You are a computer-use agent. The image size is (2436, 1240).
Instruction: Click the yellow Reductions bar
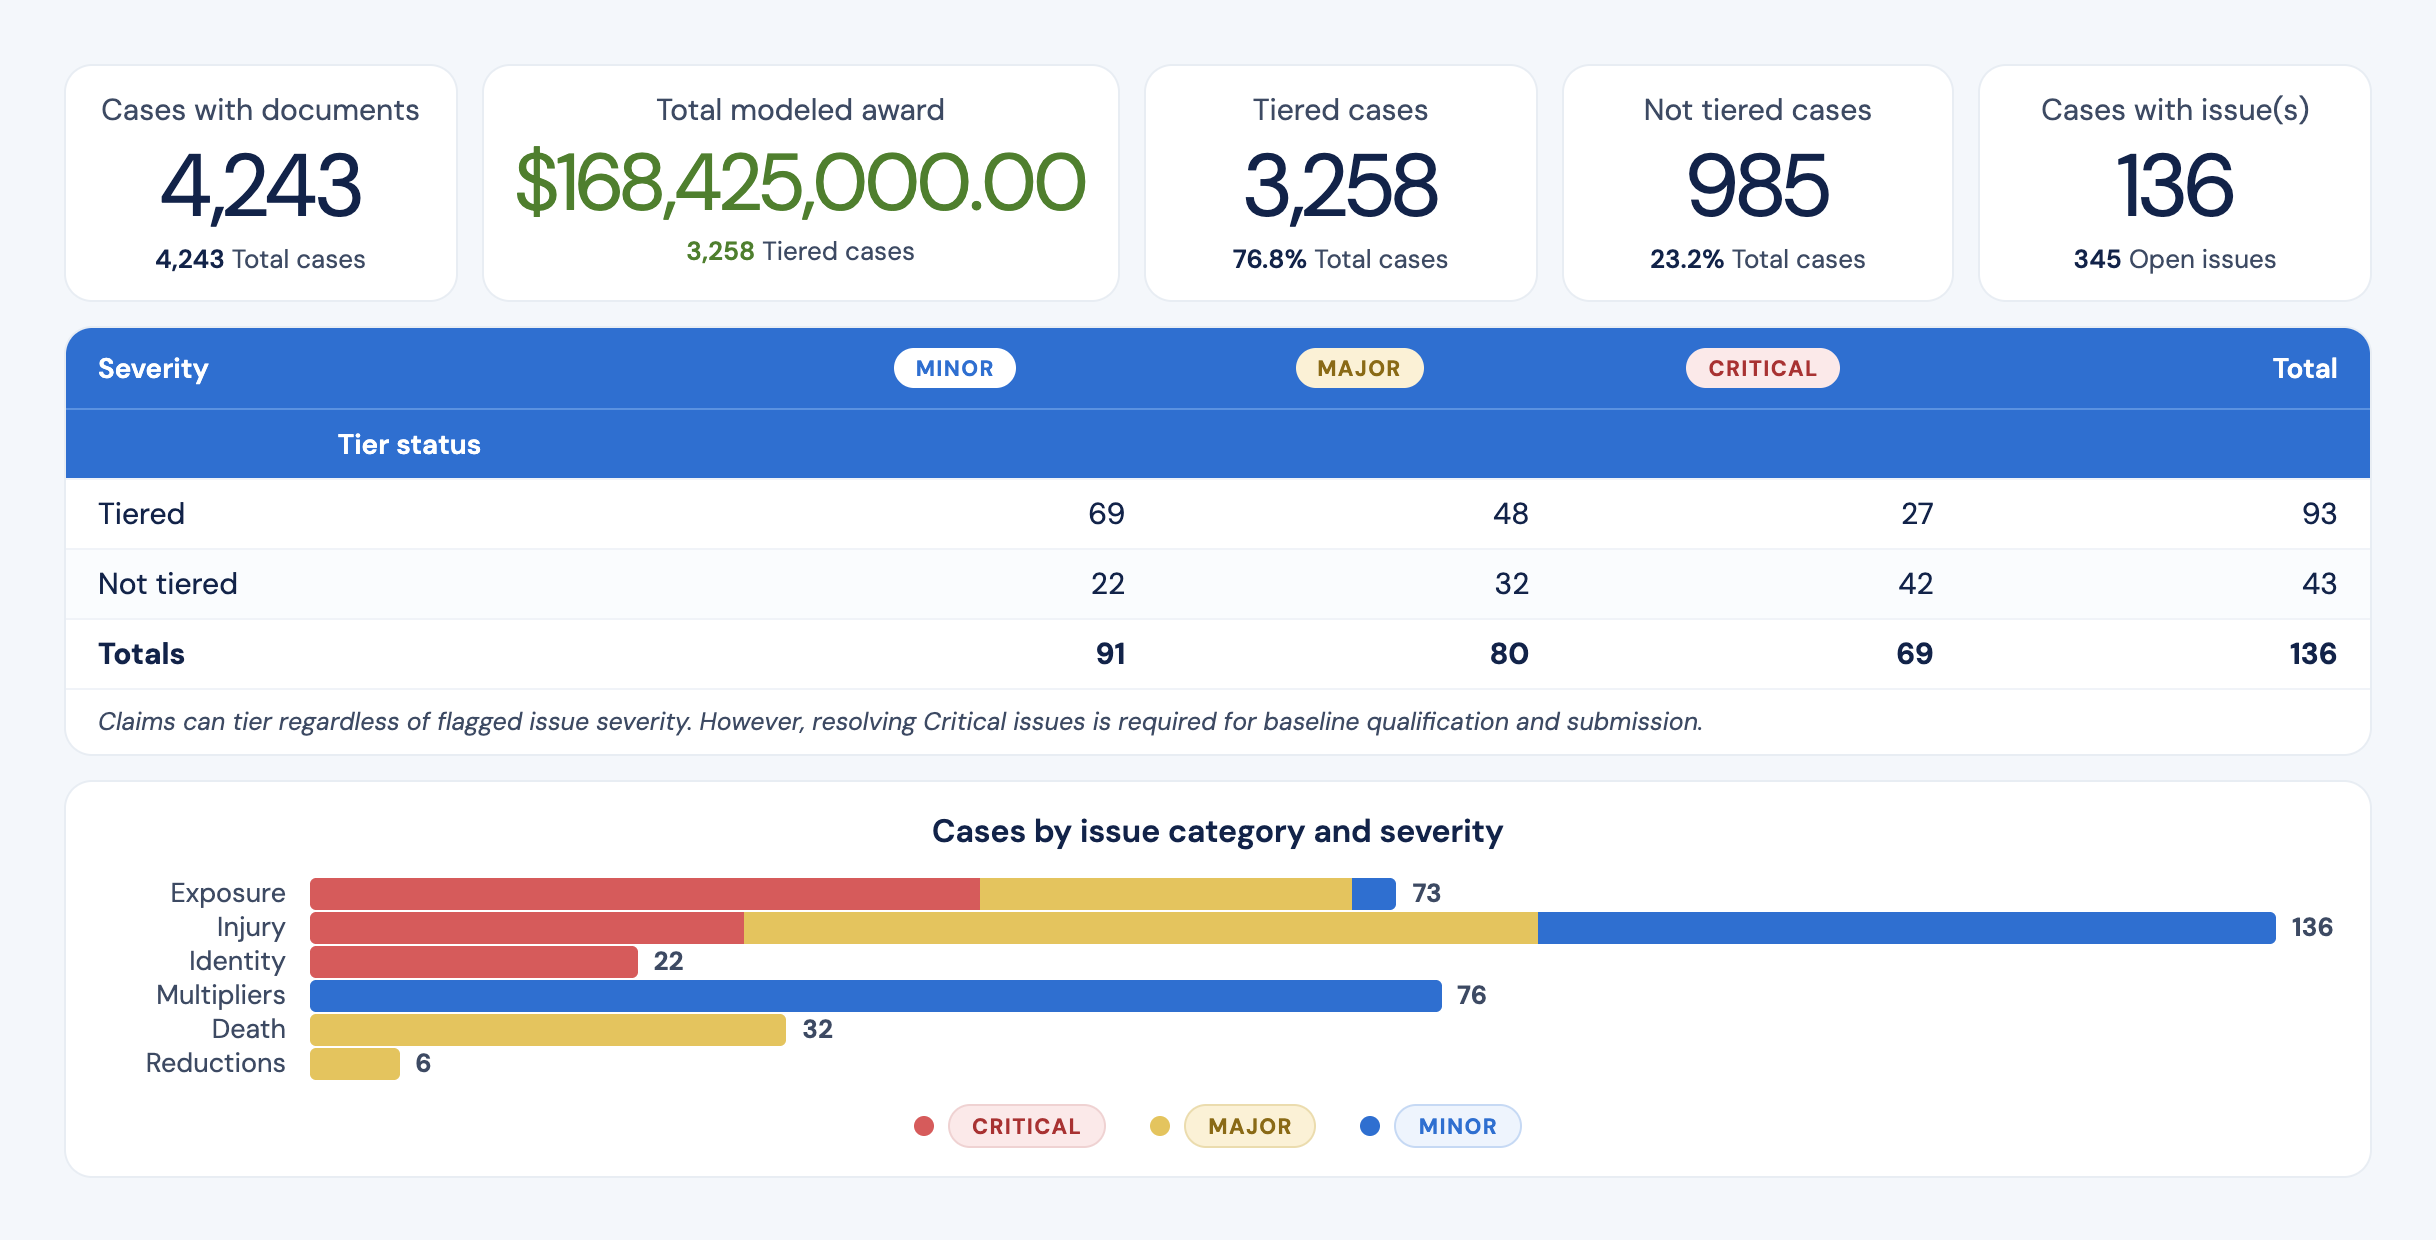click(355, 1063)
